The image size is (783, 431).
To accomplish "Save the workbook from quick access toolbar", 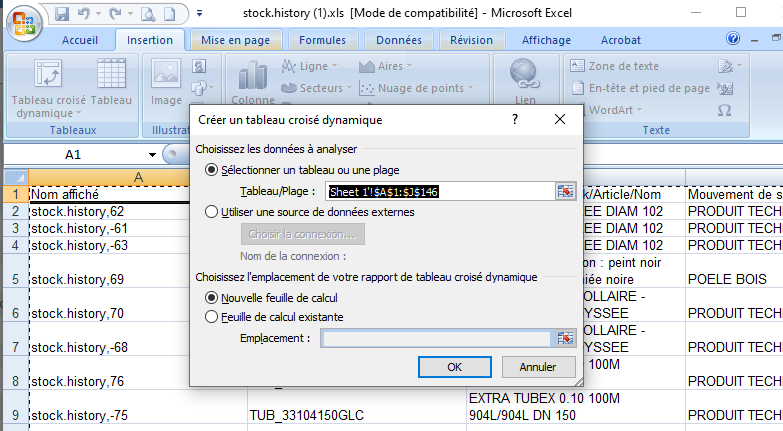I will point(62,13).
